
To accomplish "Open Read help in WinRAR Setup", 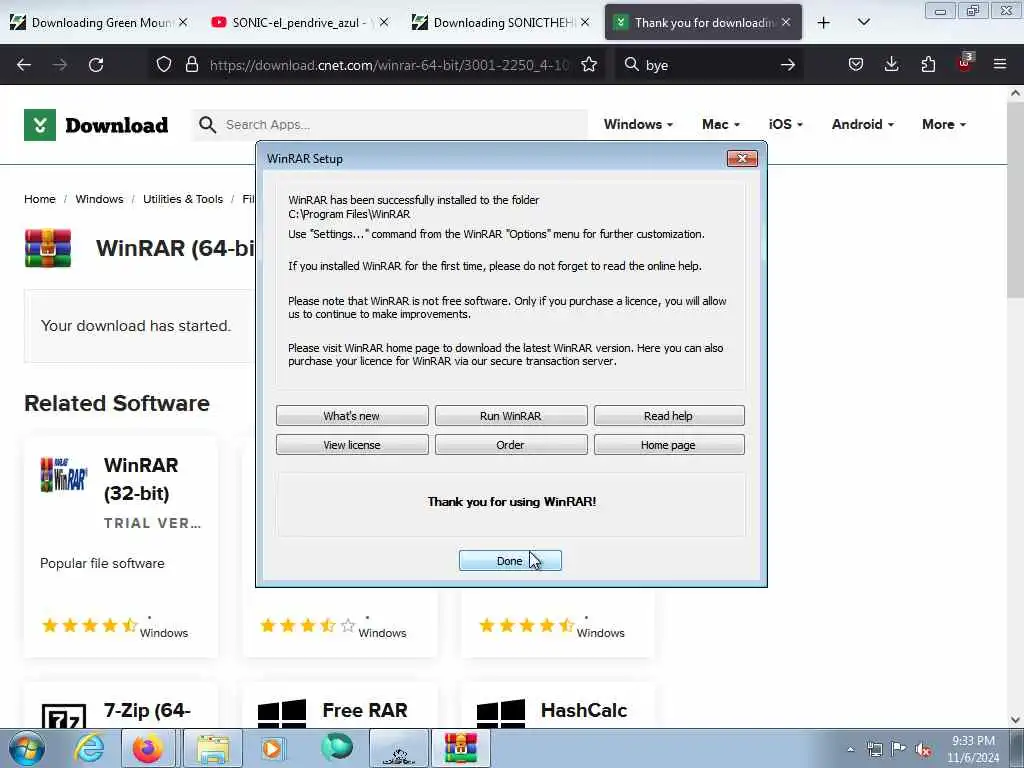I will (669, 416).
